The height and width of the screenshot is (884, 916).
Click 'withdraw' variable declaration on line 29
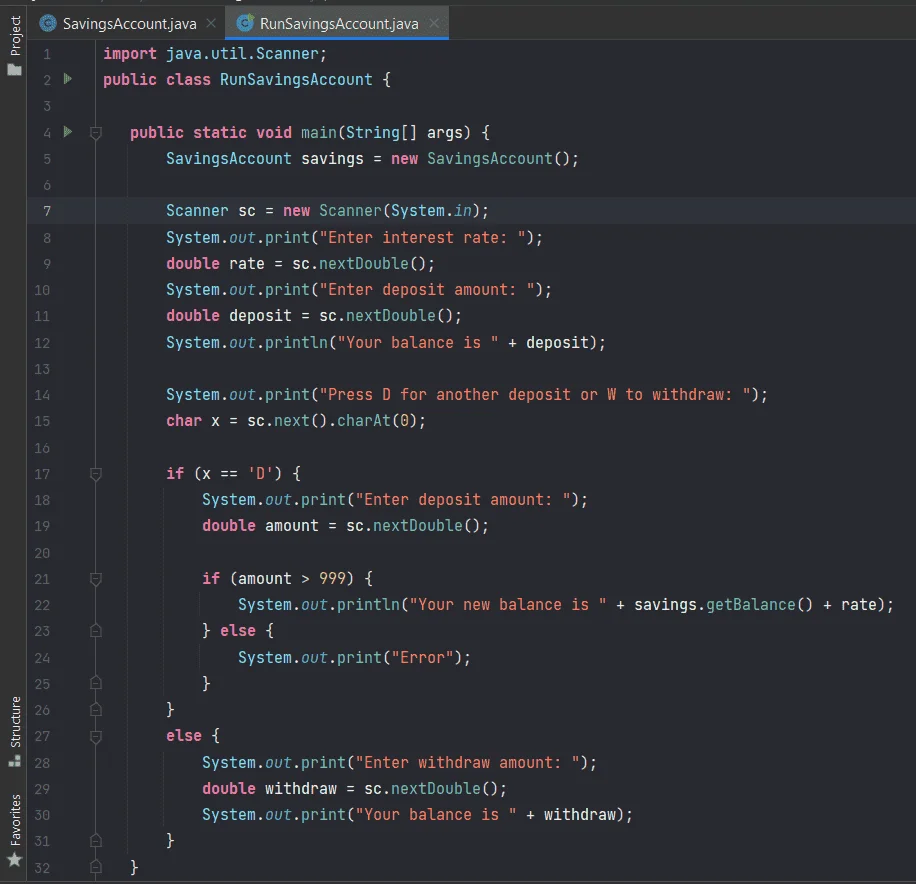pos(300,789)
